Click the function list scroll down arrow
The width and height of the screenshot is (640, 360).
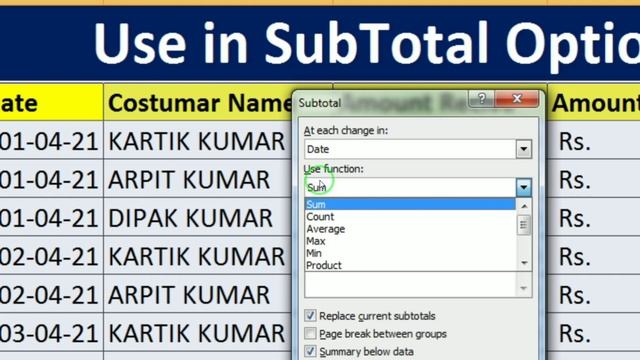coord(524,263)
